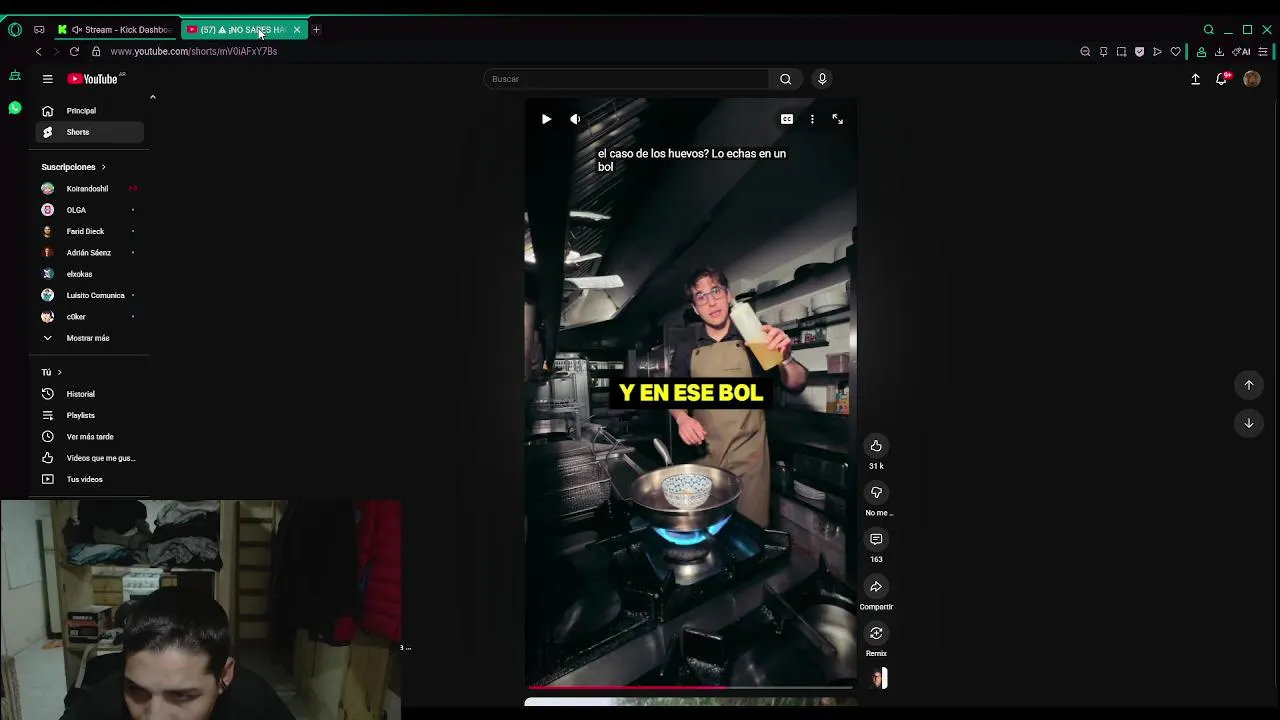This screenshot has width=1280, height=720.
Task: Open browser tab search magnifier
Action: (x=1208, y=30)
